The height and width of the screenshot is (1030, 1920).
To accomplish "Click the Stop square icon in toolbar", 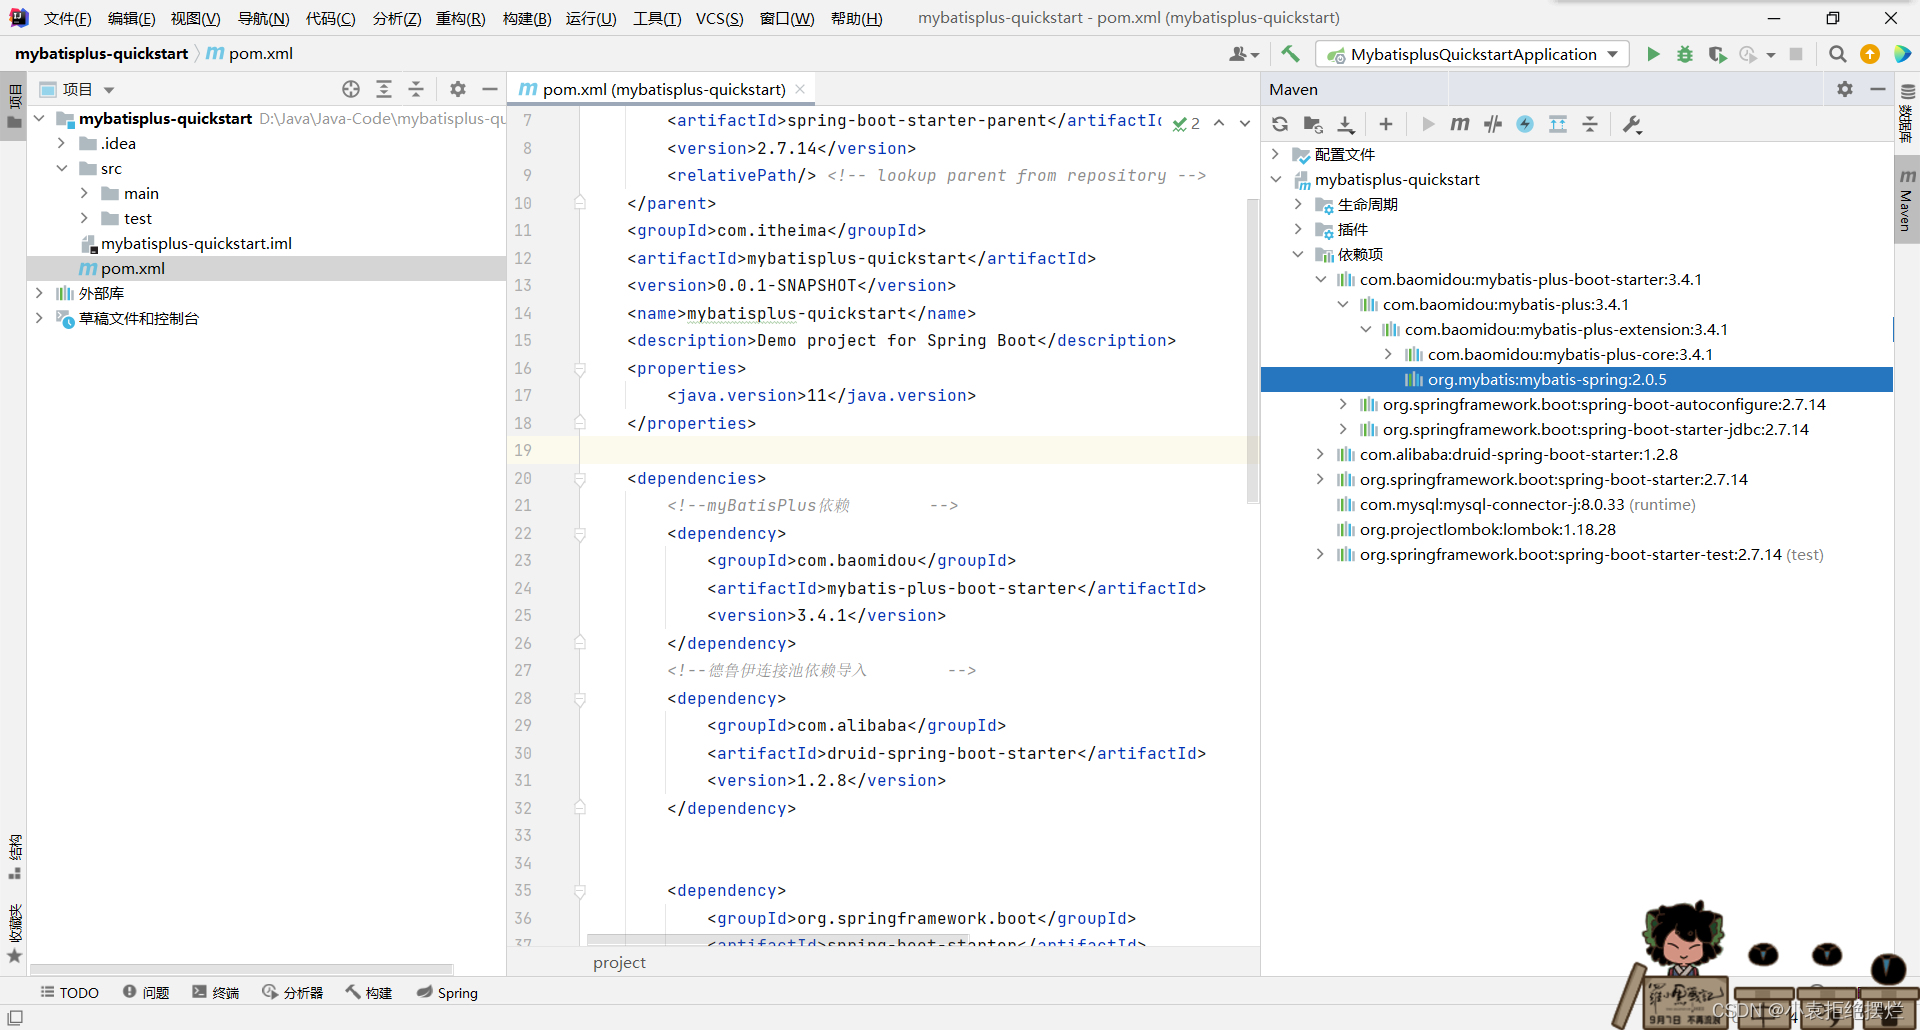I will (1796, 54).
